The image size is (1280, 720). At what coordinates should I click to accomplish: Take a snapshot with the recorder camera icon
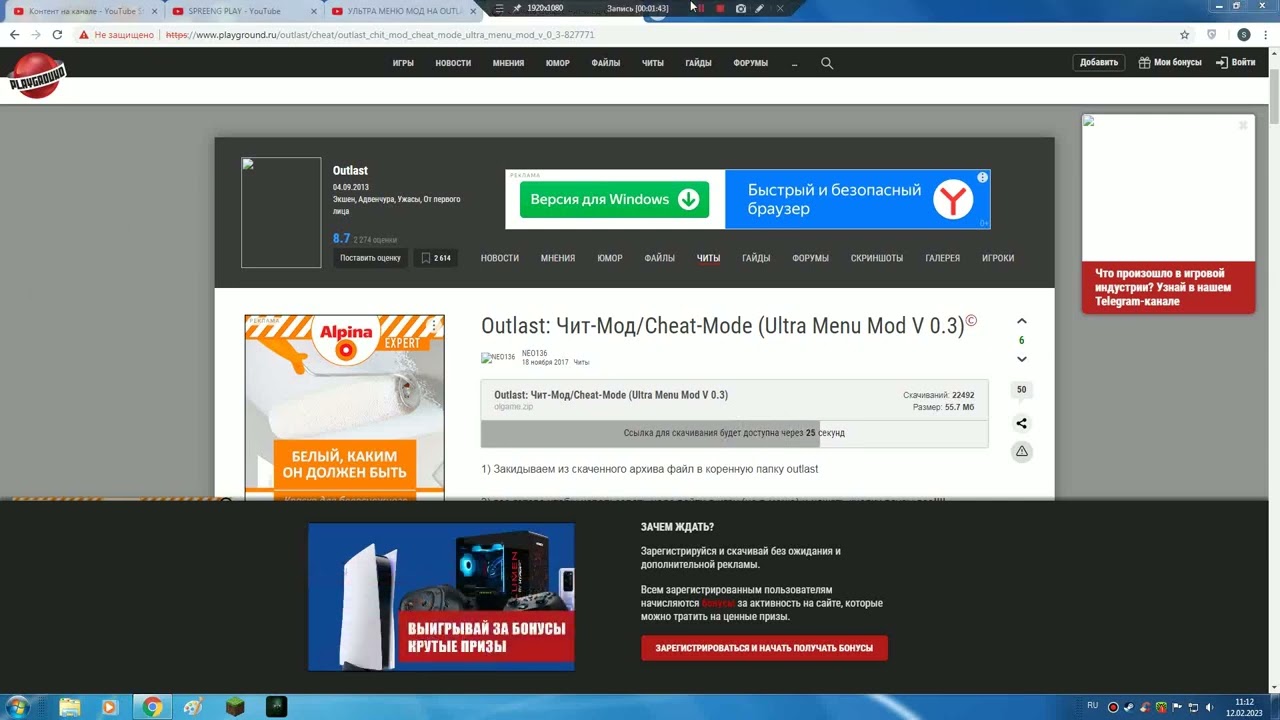pyautogui.click(x=740, y=8)
